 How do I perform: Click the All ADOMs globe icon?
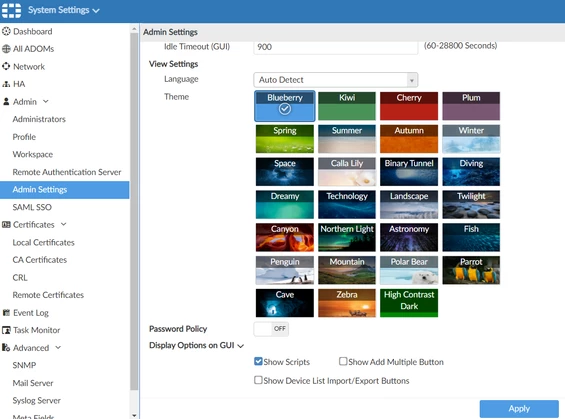pyautogui.click(x=6, y=49)
